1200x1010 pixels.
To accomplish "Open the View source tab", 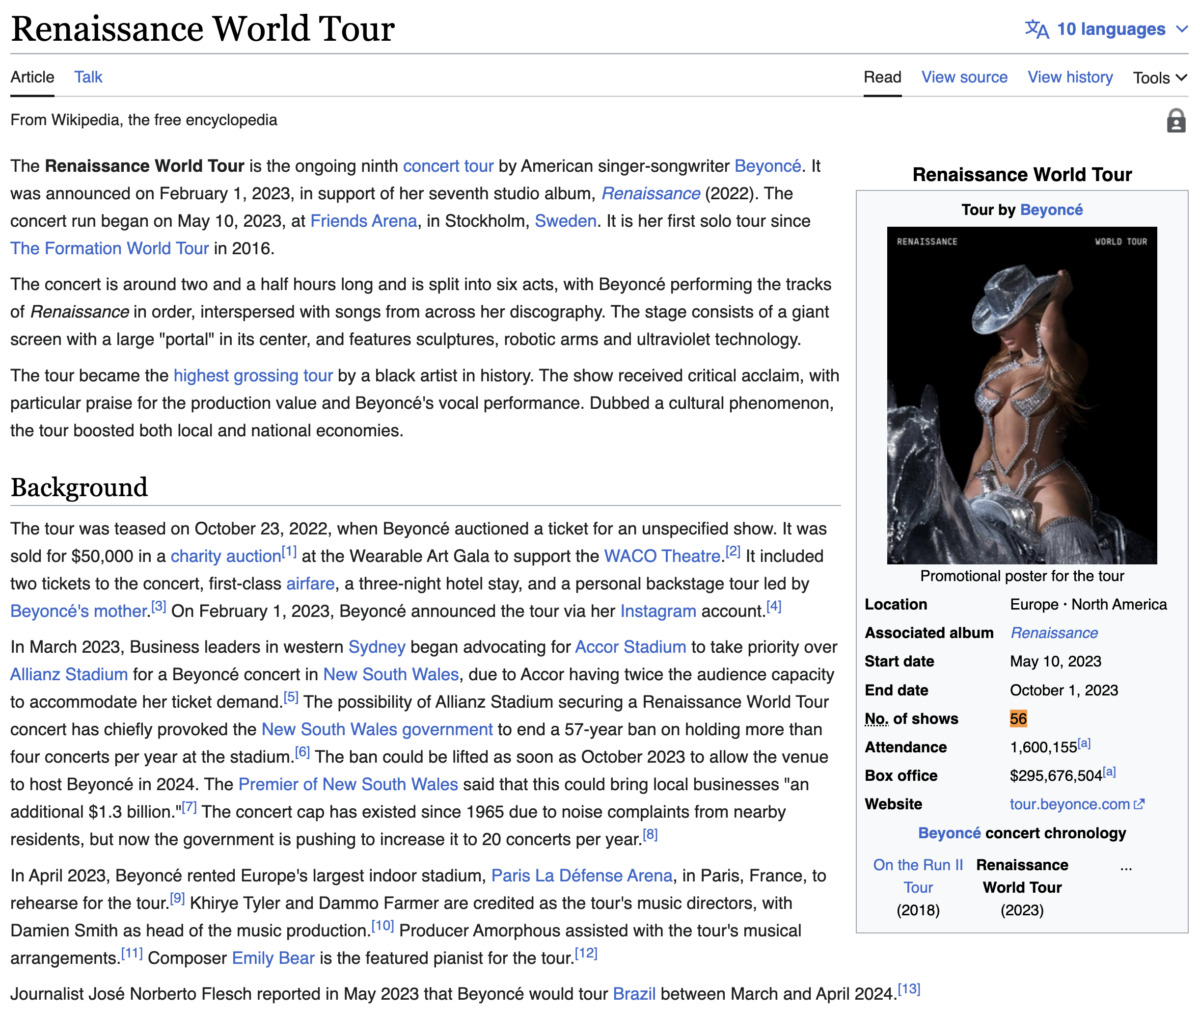I will (964, 77).
